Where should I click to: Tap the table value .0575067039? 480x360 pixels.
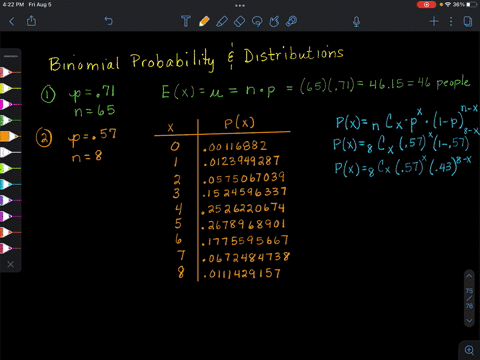pyautogui.click(x=244, y=178)
